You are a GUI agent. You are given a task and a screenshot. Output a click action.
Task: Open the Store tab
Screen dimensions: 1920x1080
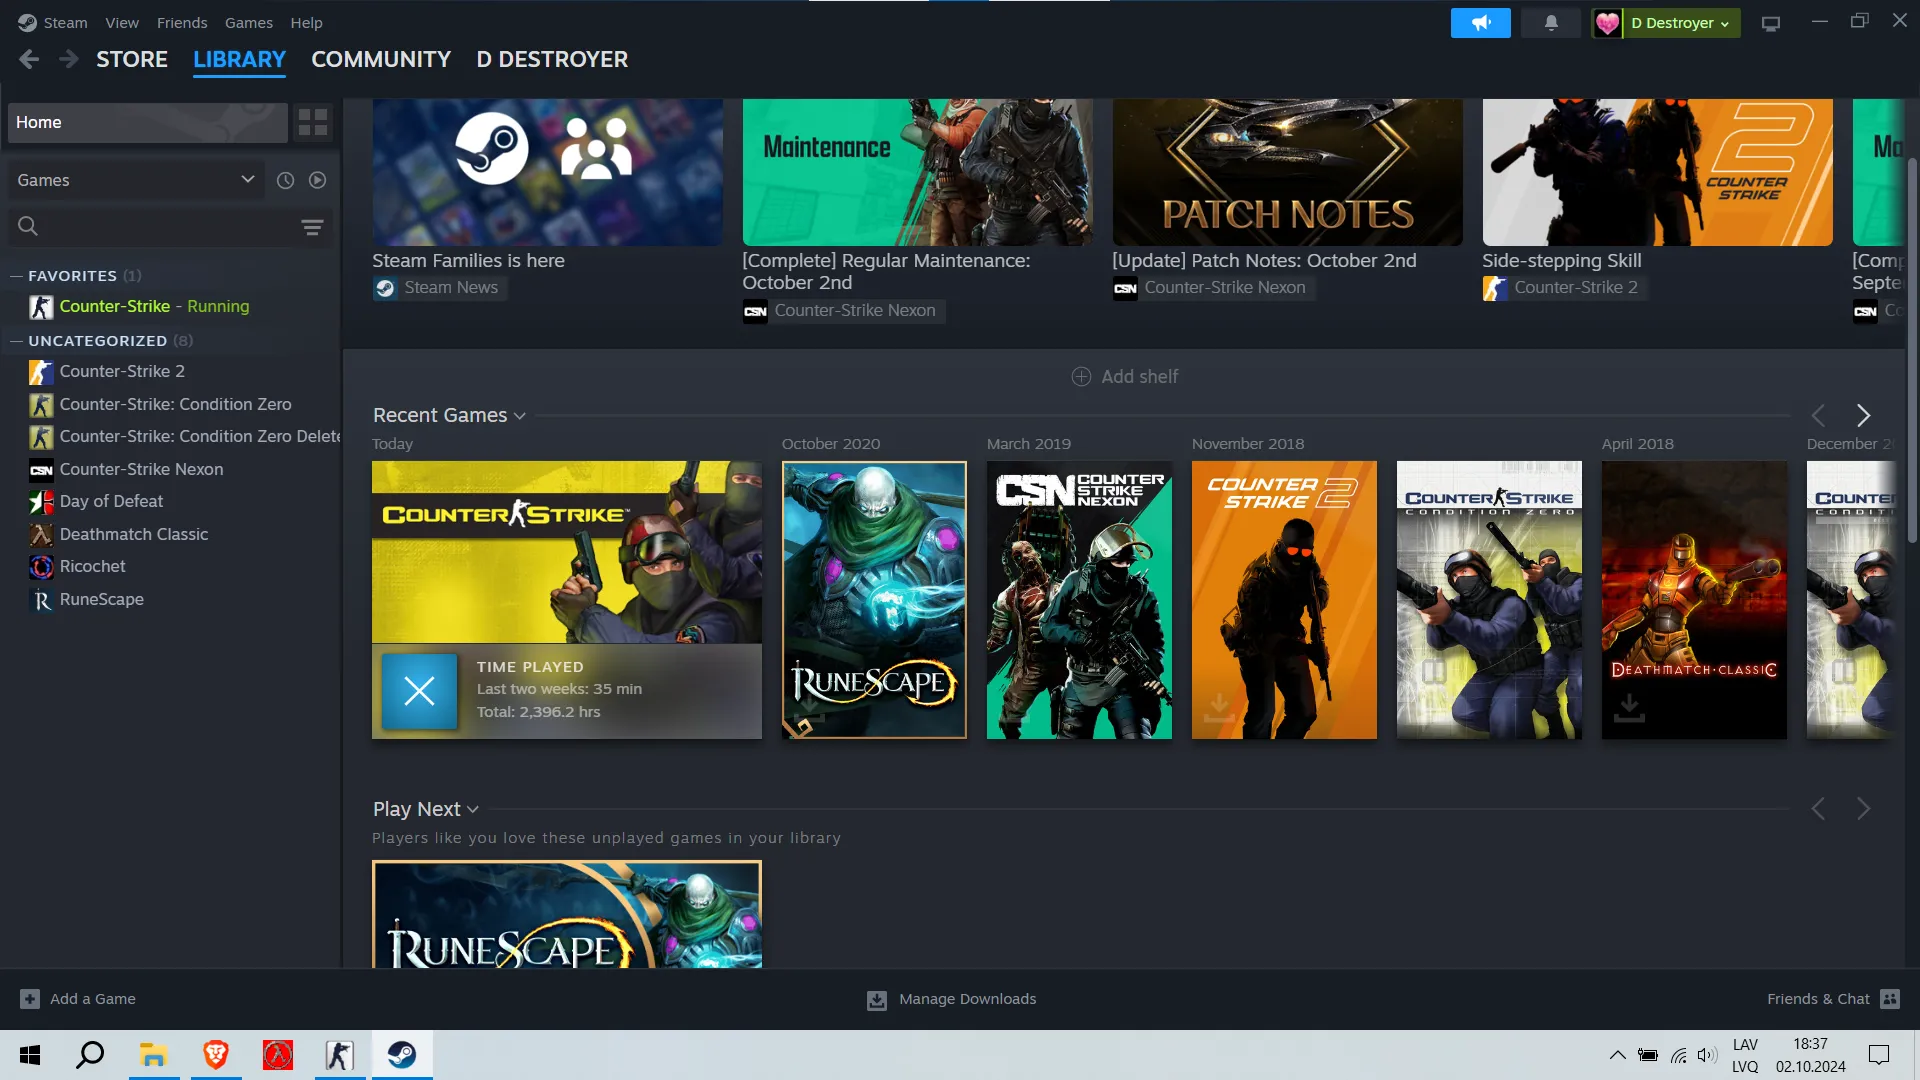point(132,59)
